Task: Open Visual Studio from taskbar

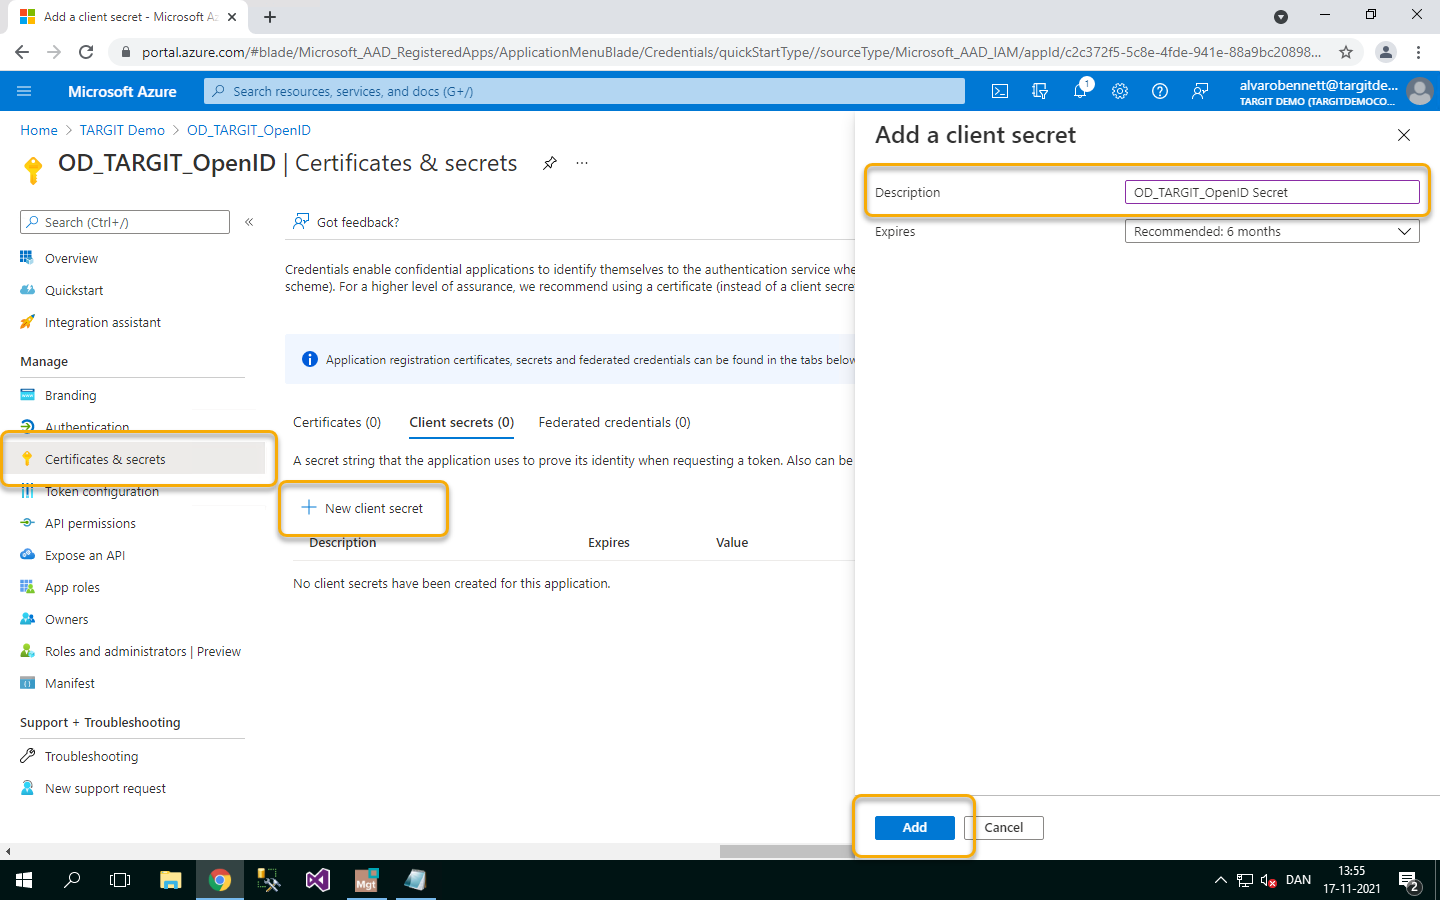Action: click(318, 880)
